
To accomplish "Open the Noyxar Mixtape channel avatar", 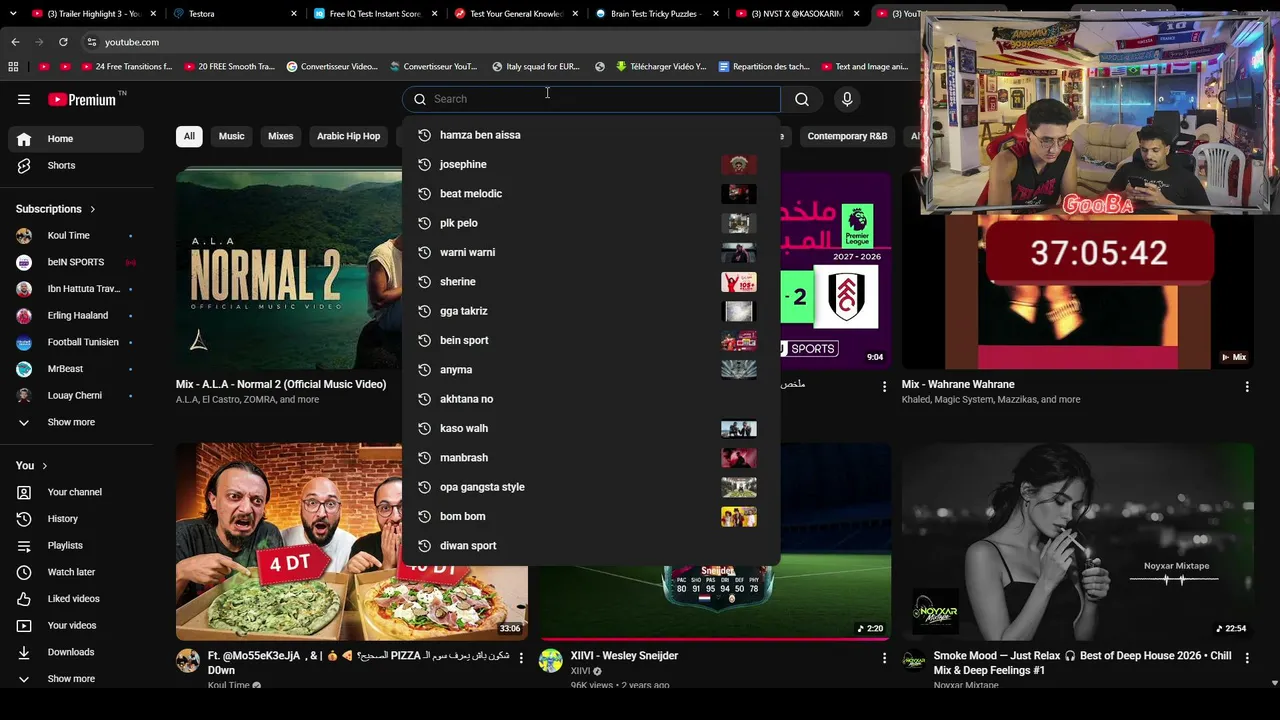I will click(914, 660).
